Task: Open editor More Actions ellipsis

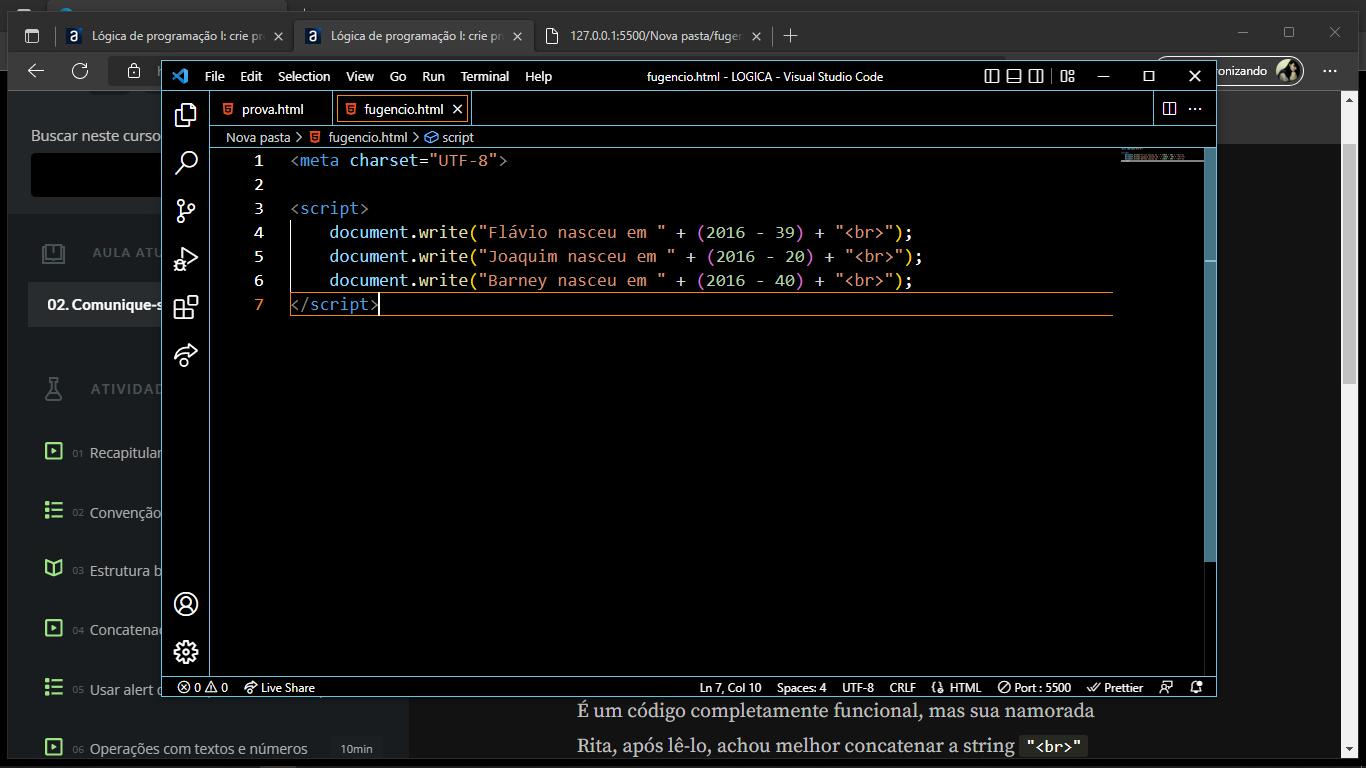Action: click(1195, 109)
